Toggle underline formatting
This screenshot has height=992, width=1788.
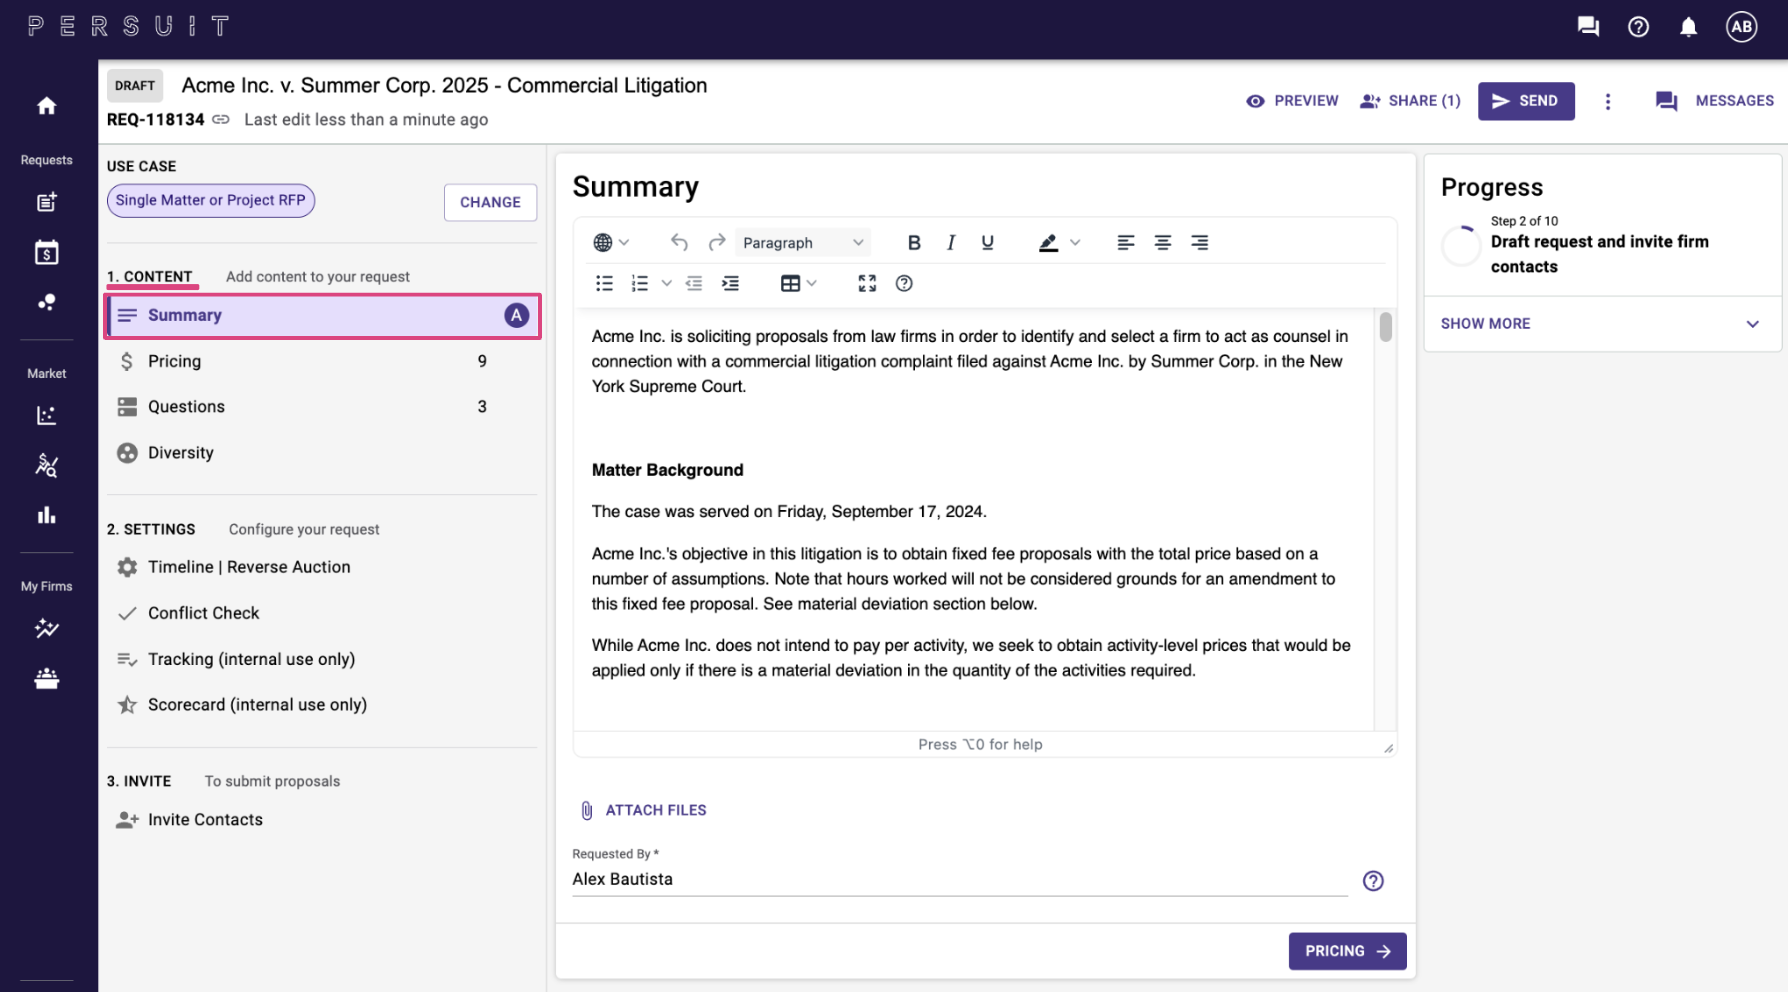click(x=987, y=242)
